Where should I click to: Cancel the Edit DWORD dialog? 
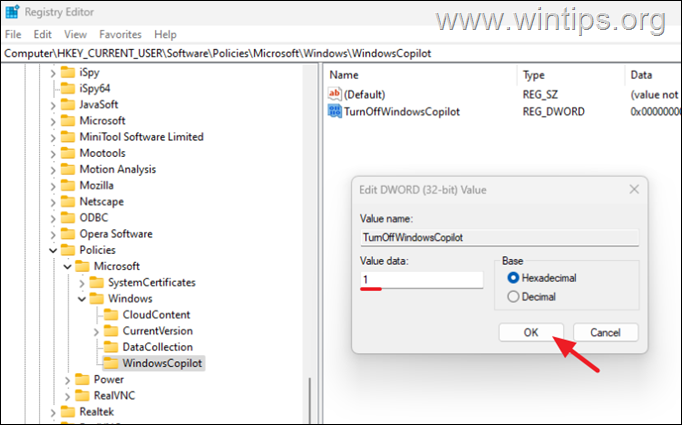pyautogui.click(x=605, y=332)
